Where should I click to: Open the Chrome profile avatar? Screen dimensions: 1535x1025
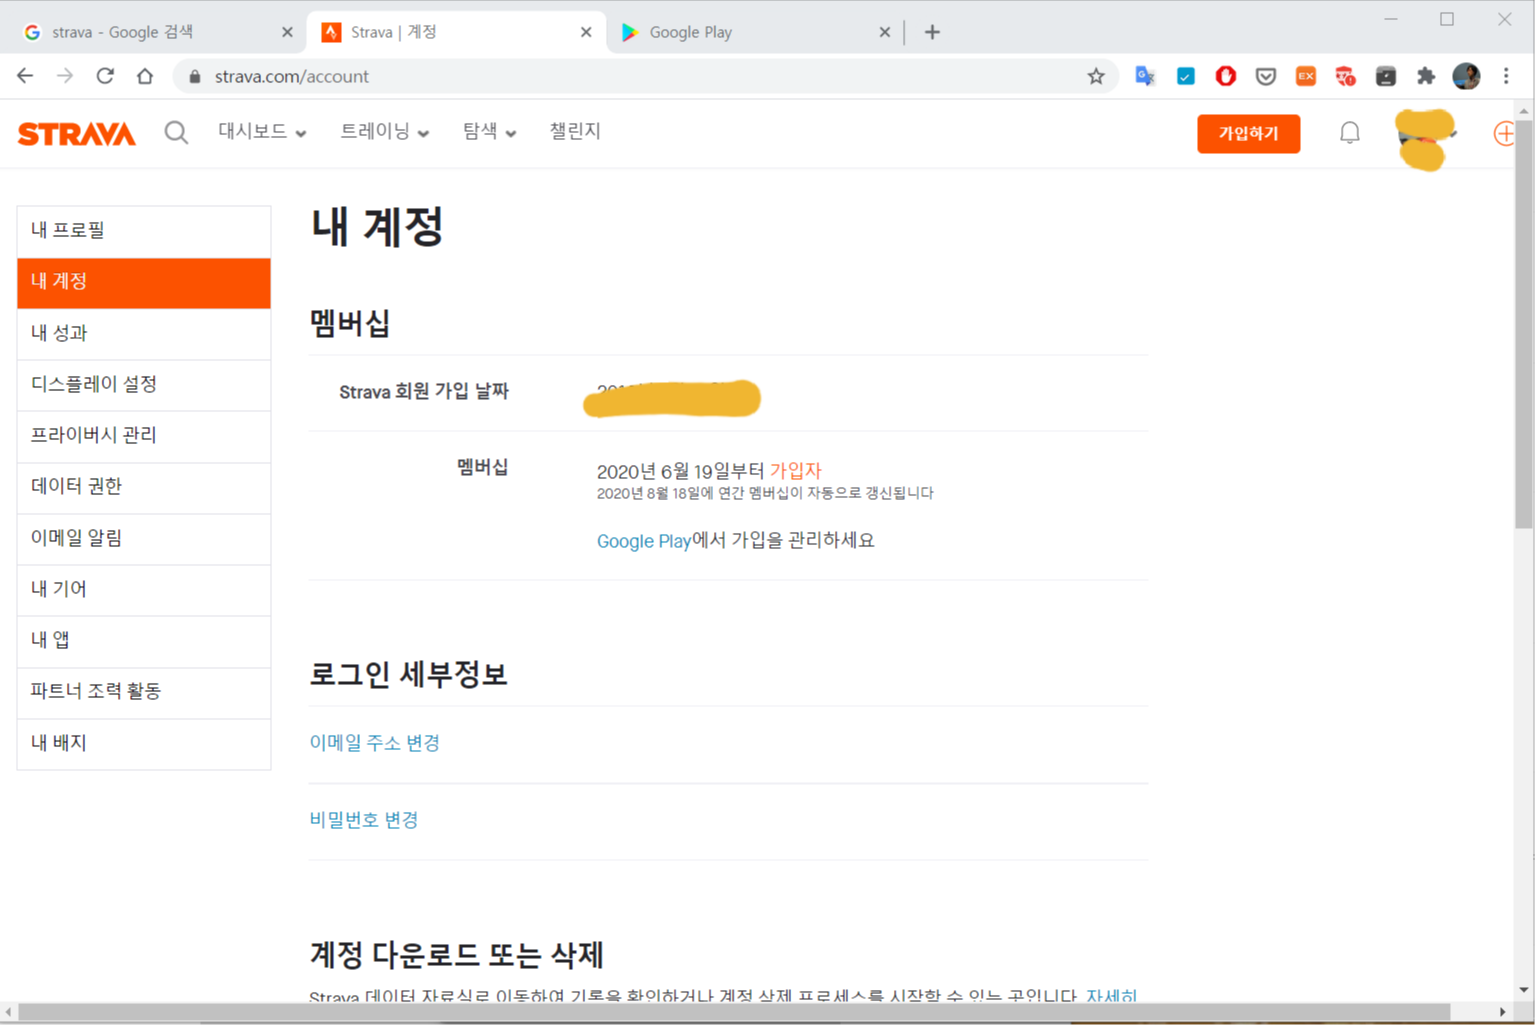1466,76
